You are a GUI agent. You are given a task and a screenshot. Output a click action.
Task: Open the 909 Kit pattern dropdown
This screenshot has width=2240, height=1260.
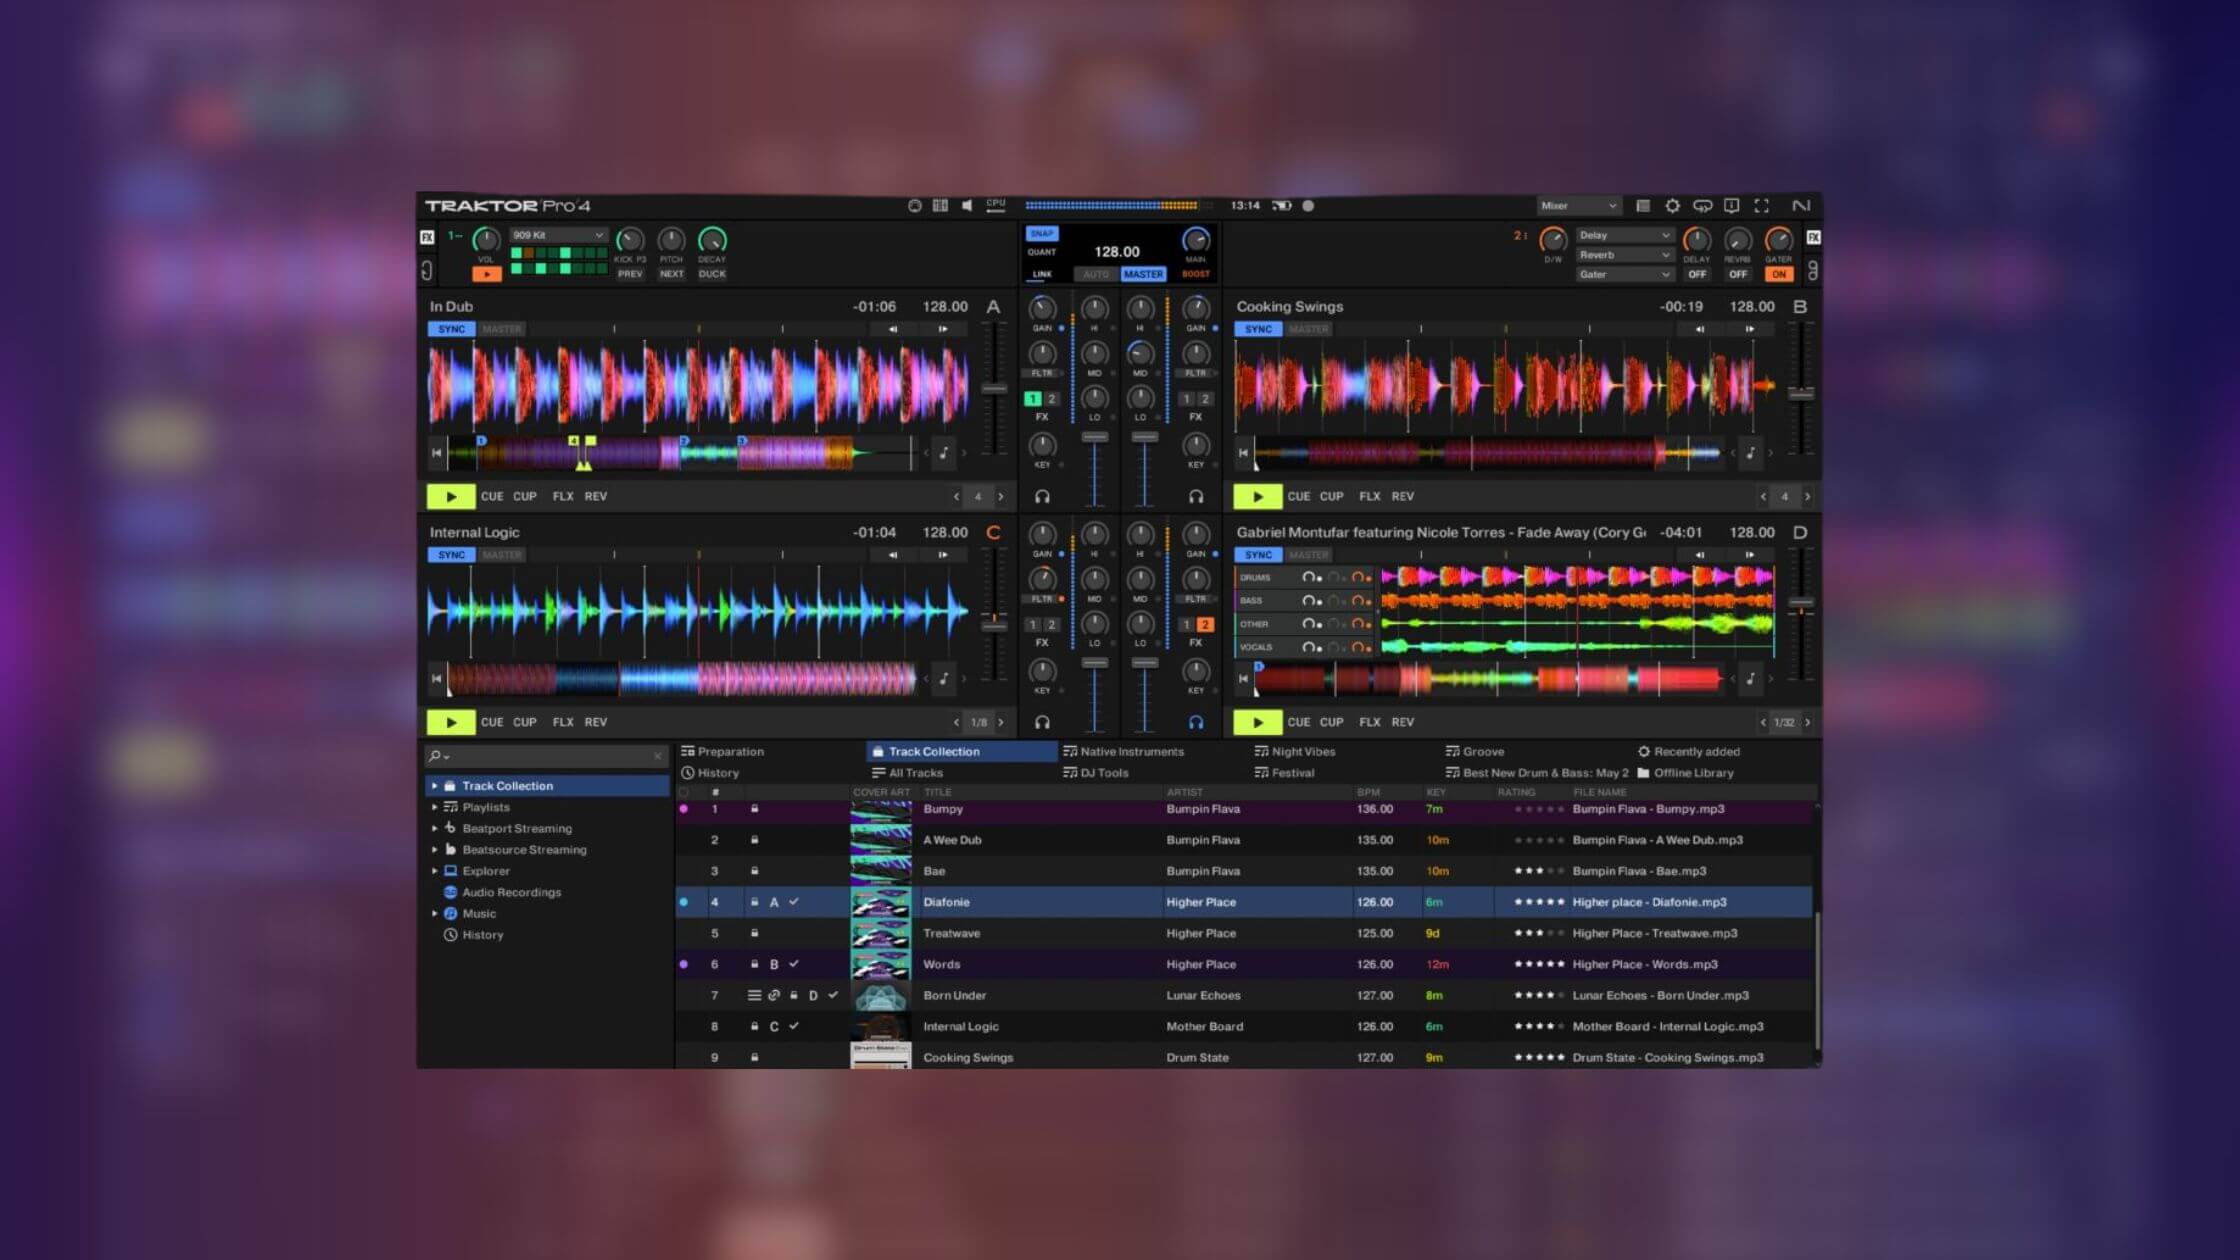[558, 235]
